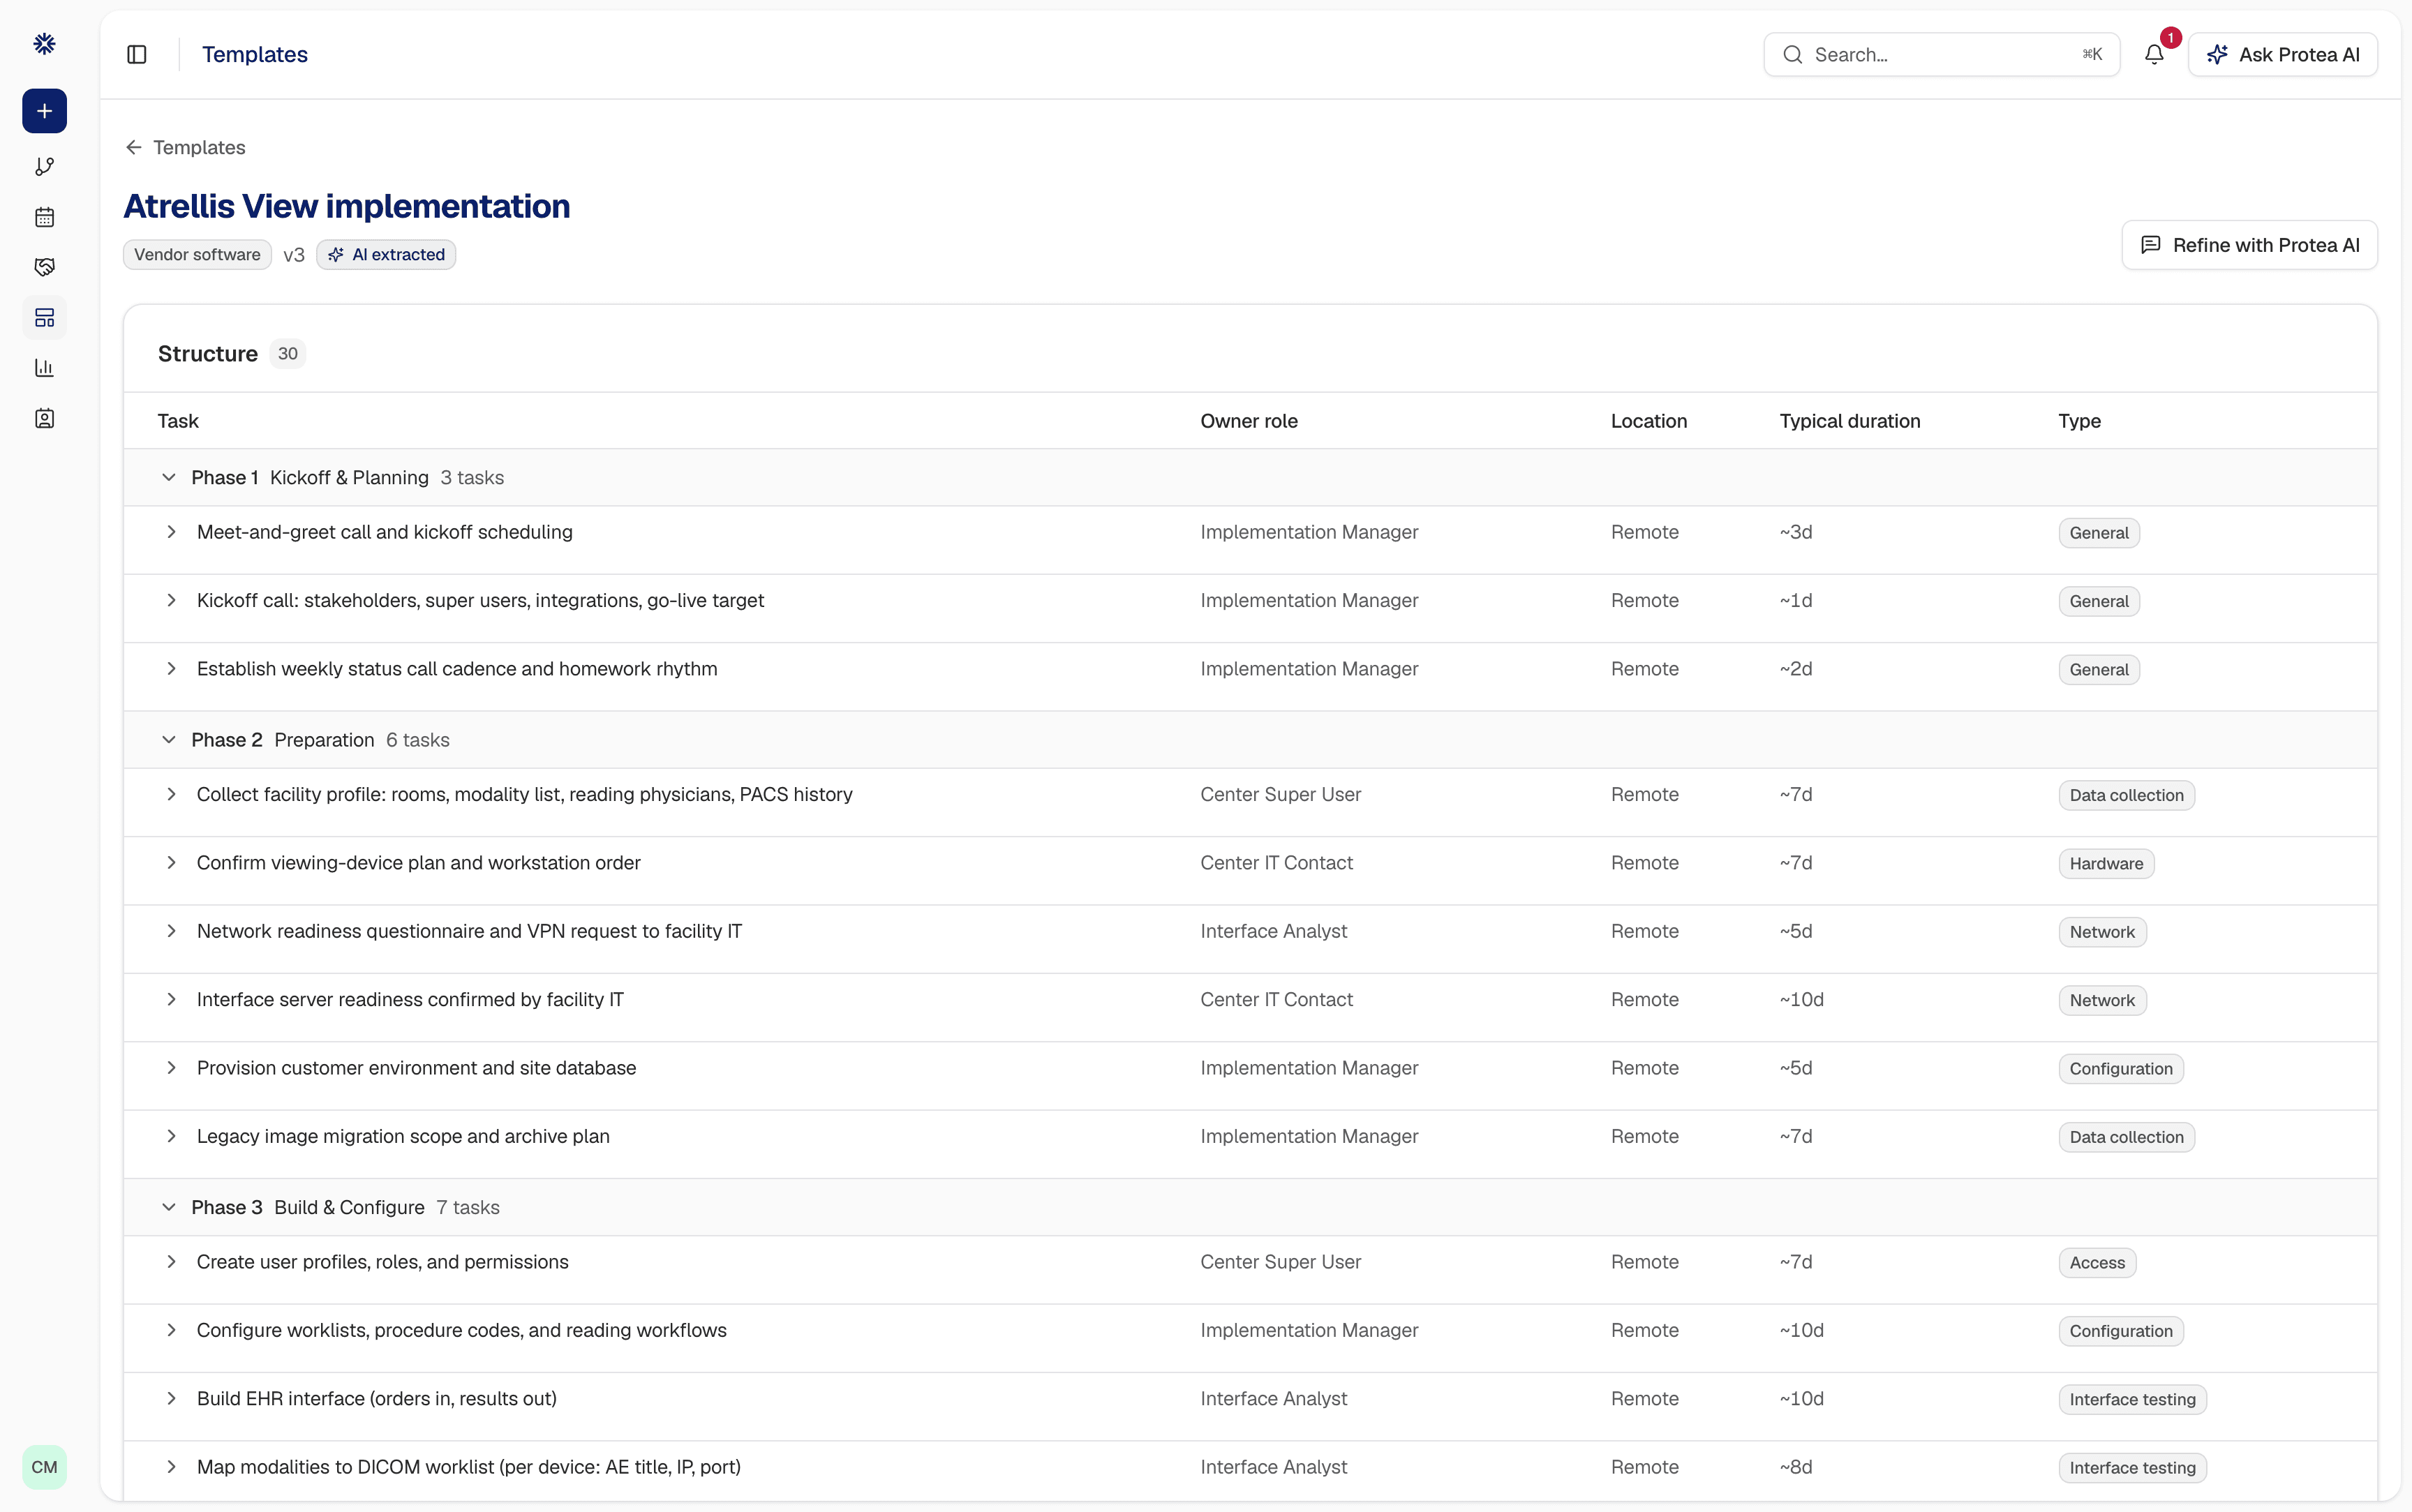Expand Network readiness questionnaire task

pos(171,931)
